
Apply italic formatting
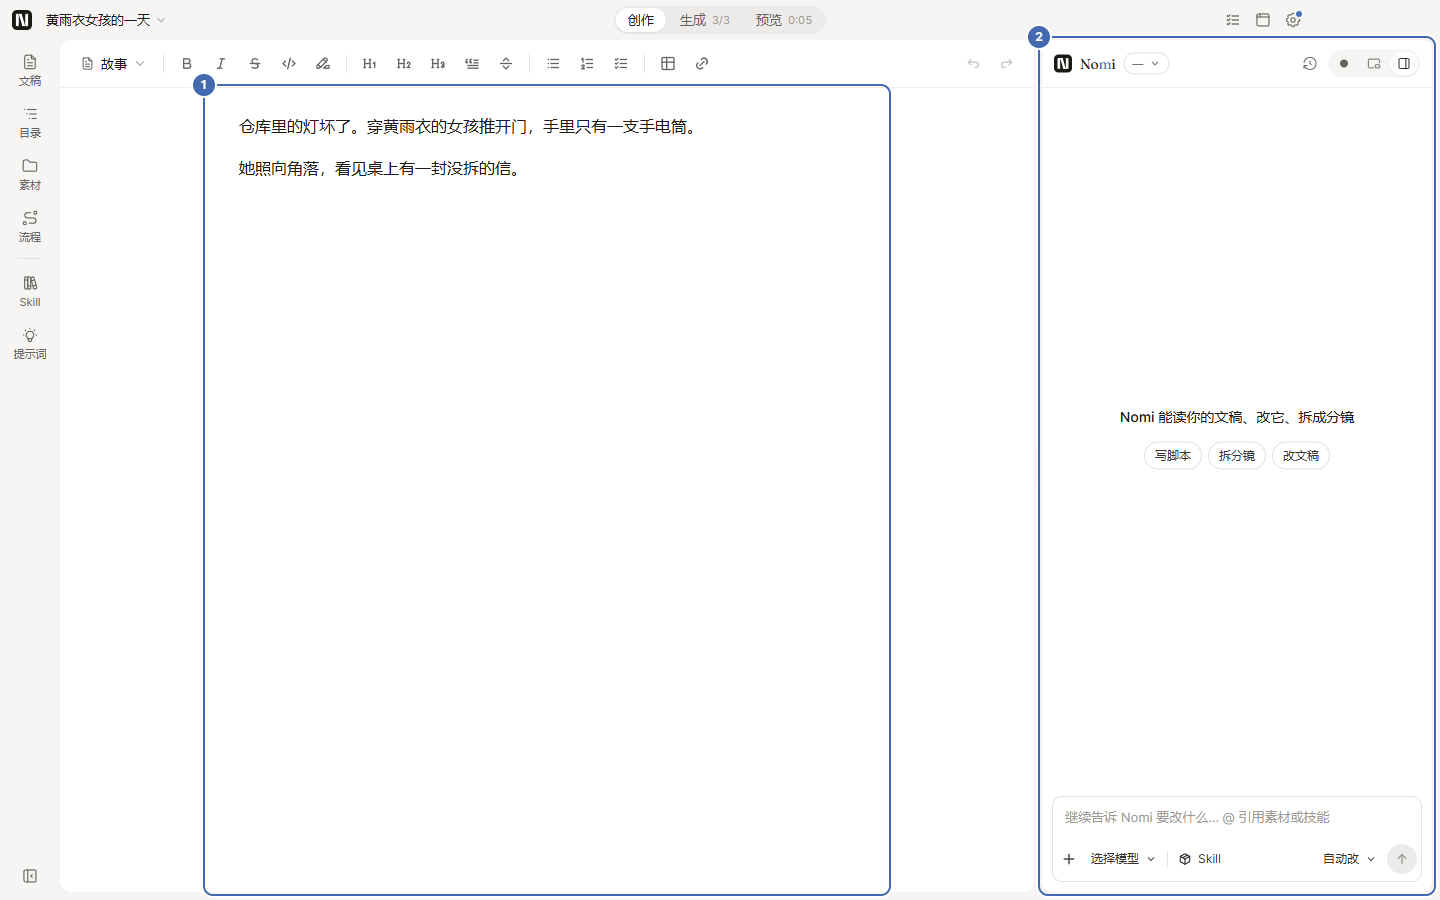[221, 64]
